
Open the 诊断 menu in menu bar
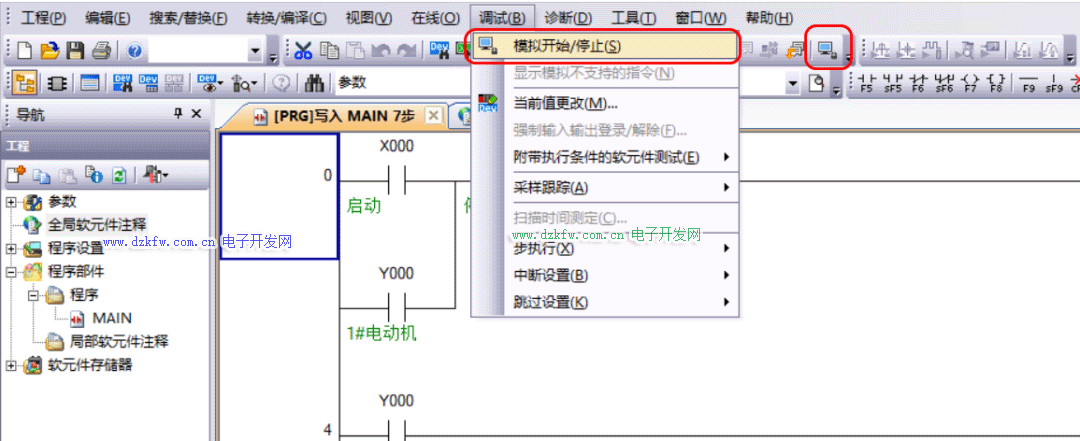568,18
